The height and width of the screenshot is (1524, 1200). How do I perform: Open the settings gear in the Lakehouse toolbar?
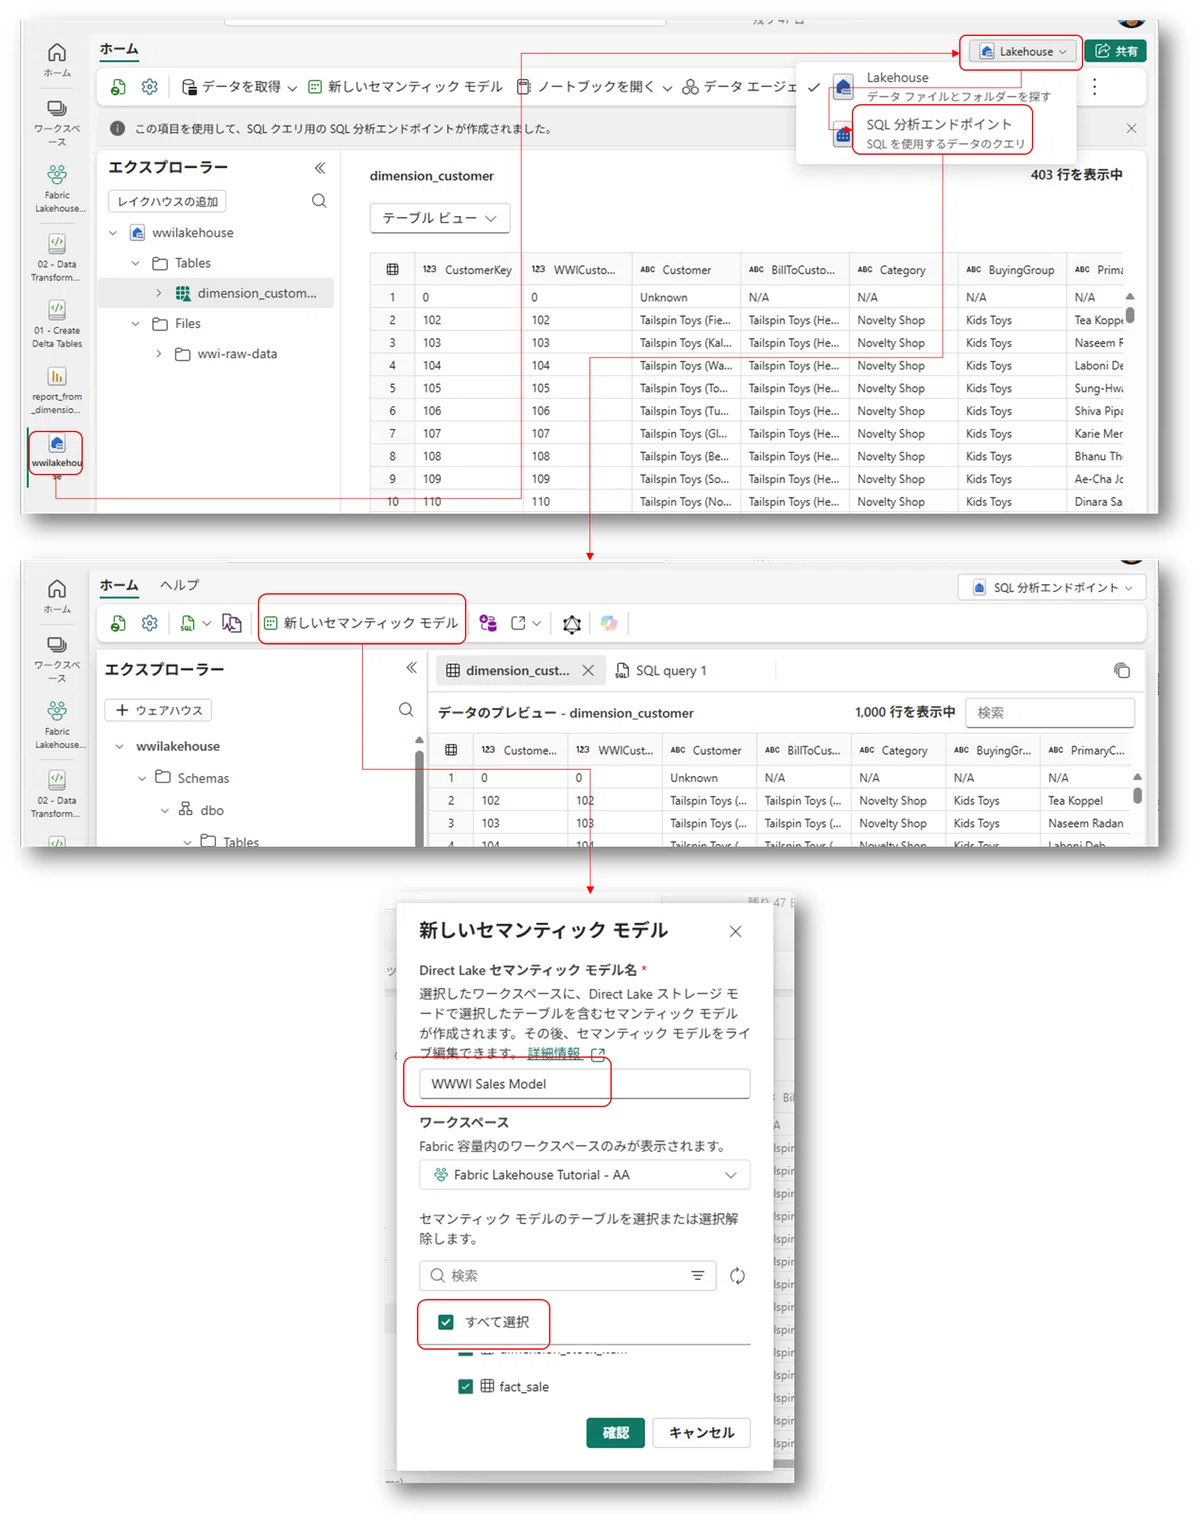(150, 87)
